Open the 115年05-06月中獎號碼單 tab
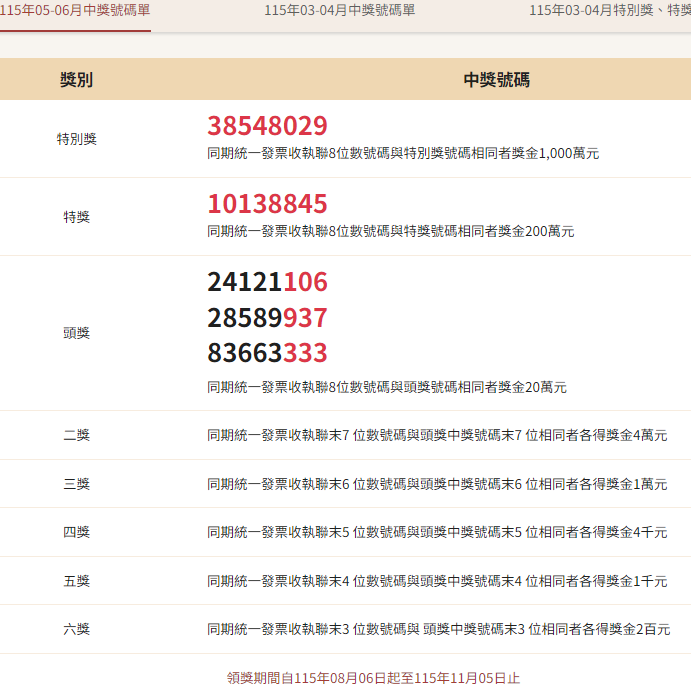This screenshot has width=691, height=690. coord(75,10)
